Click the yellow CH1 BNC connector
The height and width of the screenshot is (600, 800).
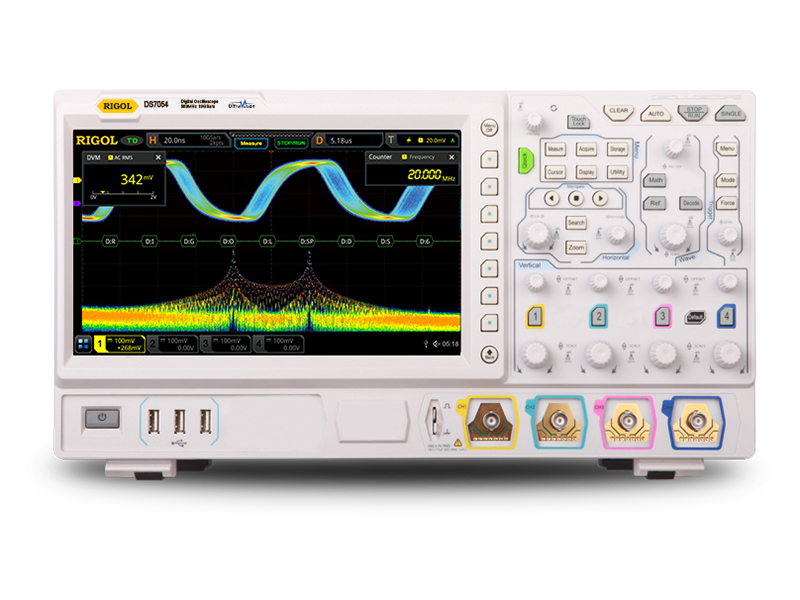(x=491, y=421)
